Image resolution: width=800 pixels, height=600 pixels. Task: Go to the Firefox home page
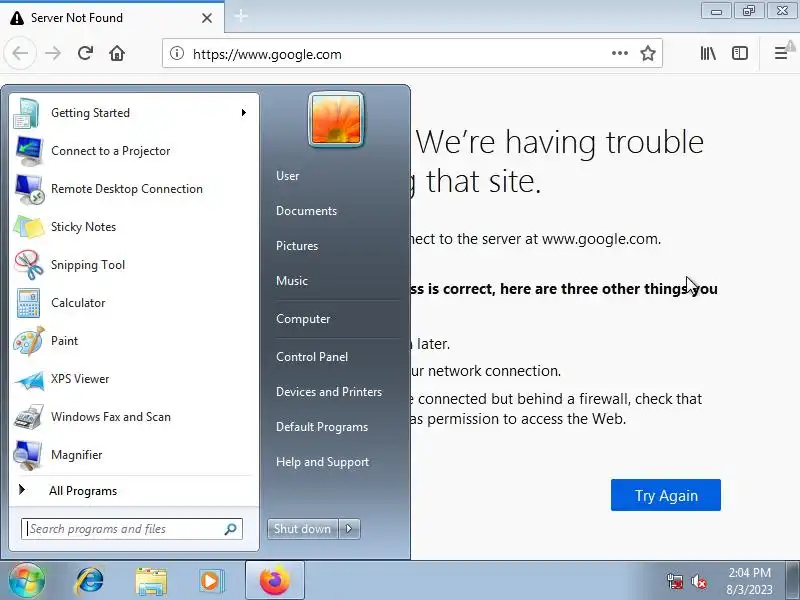coord(117,53)
